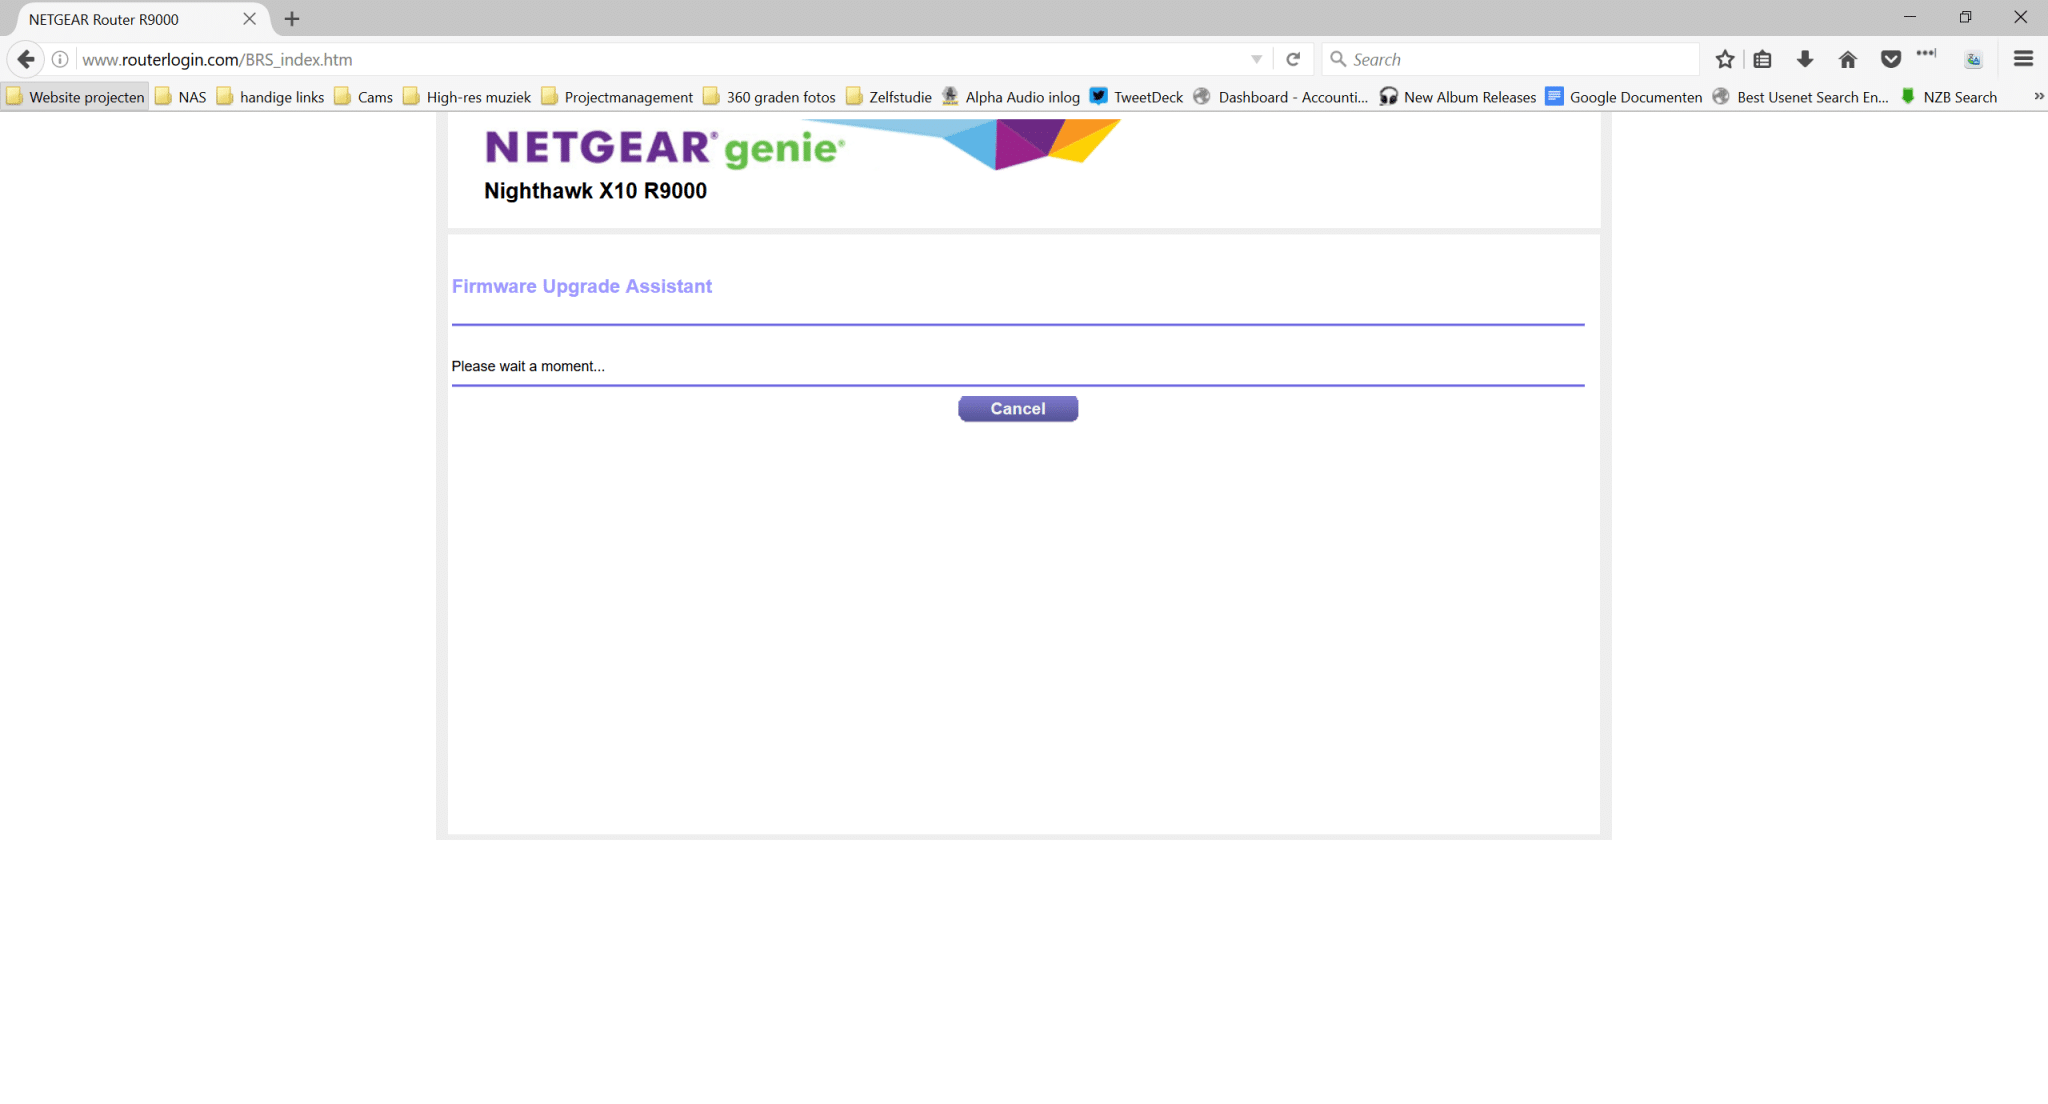
Task: Open the NZB Search bookmark
Action: point(1949,97)
